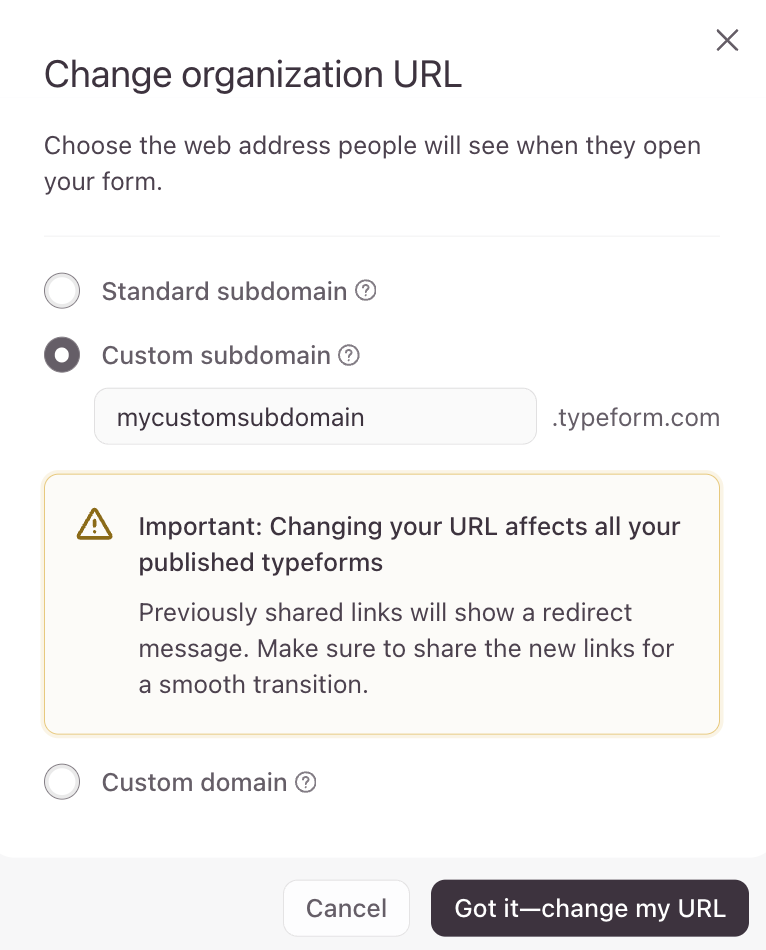
Task: Click the Custom subdomain label text
Action: [x=216, y=355]
